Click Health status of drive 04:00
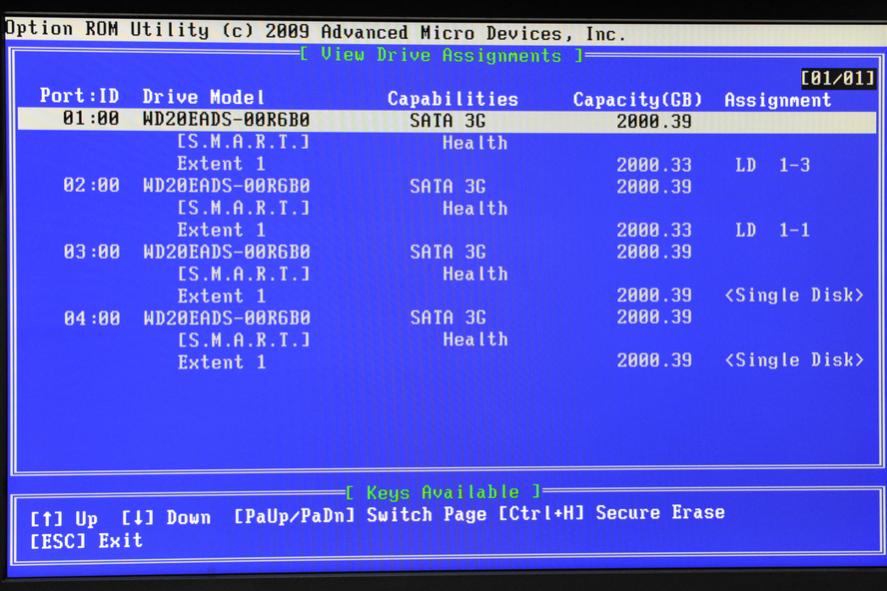 click(475, 339)
